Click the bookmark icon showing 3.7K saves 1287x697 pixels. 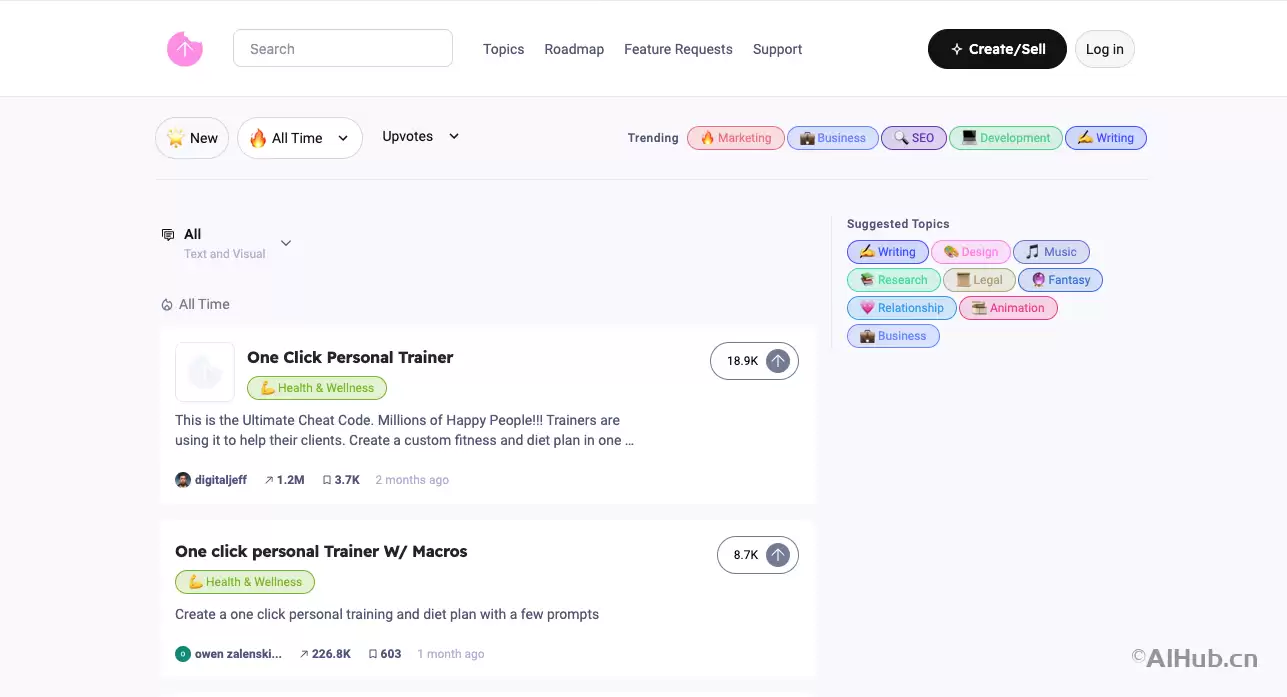(x=327, y=480)
